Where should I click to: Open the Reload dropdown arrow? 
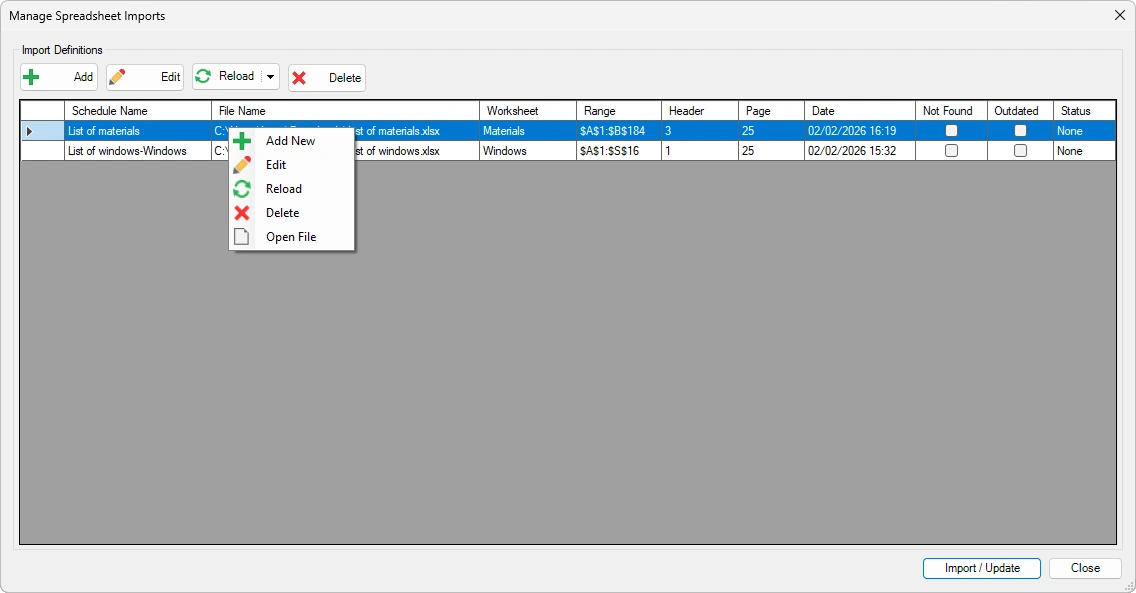click(x=268, y=77)
